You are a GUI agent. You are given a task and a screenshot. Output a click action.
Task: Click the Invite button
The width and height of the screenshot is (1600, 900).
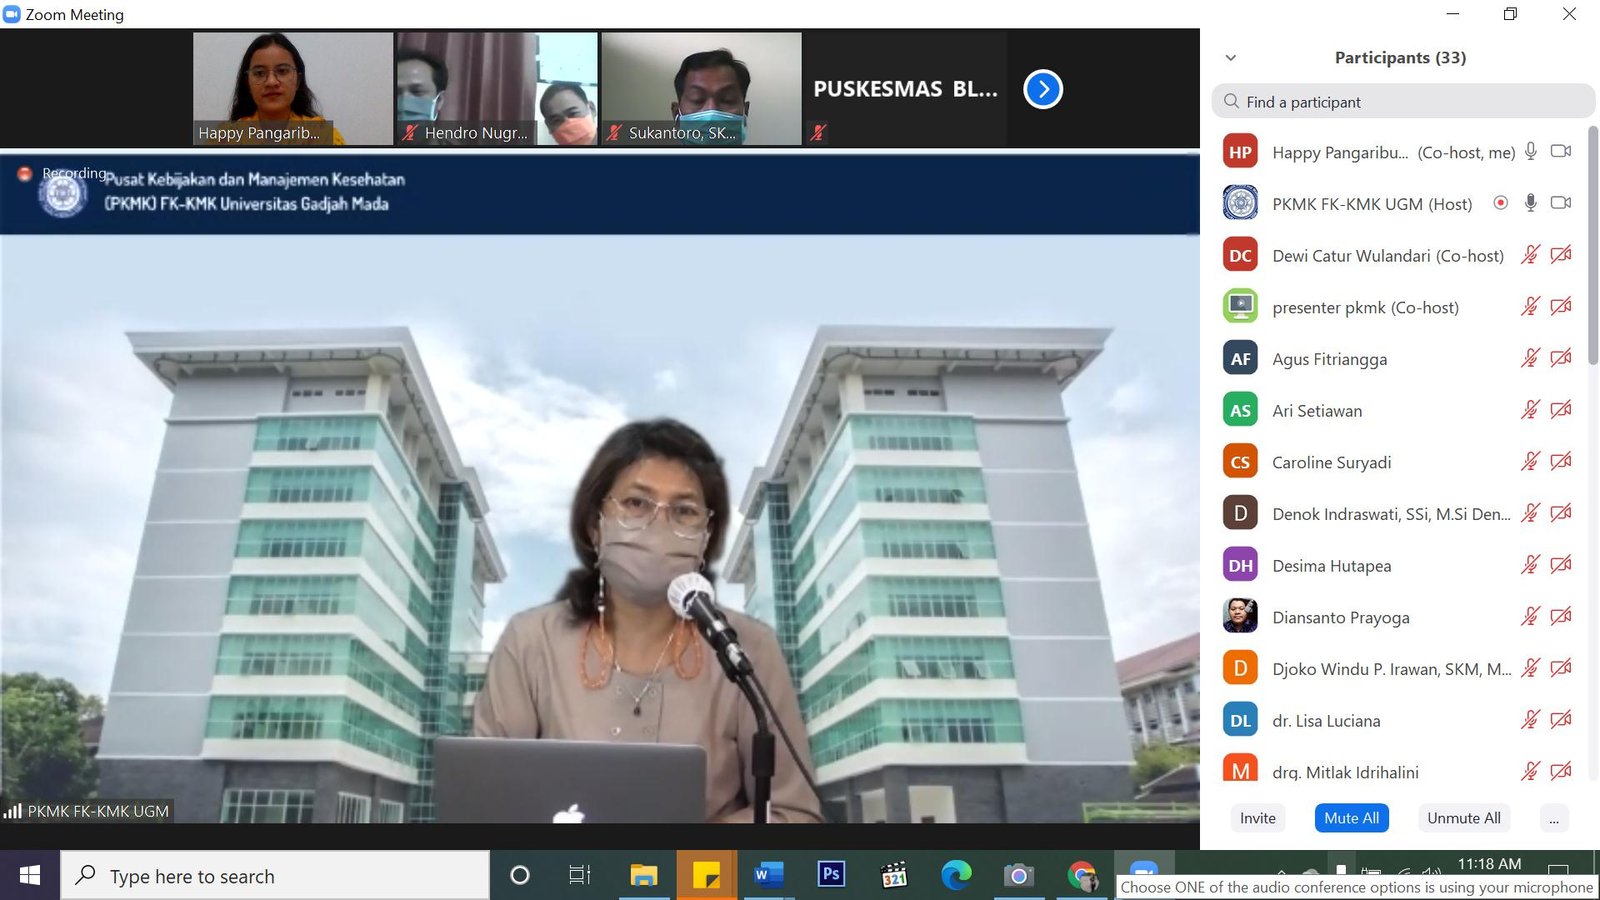click(x=1257, y=818)
